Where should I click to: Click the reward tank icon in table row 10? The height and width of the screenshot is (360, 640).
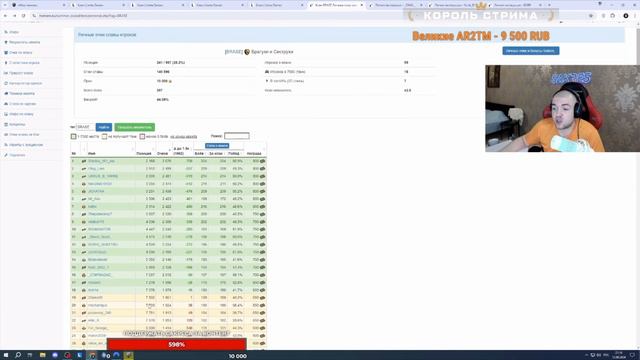pyautogui.click(x=262, y=229)
